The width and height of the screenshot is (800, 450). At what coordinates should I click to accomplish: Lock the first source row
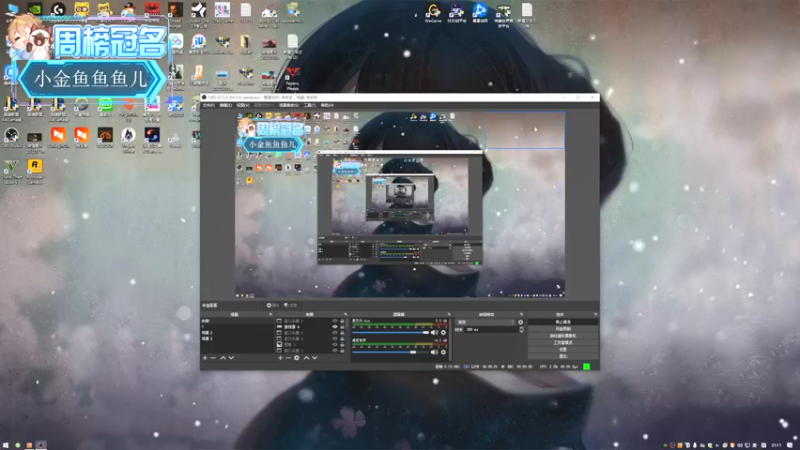pyautogui.click(x=342, y=321)
